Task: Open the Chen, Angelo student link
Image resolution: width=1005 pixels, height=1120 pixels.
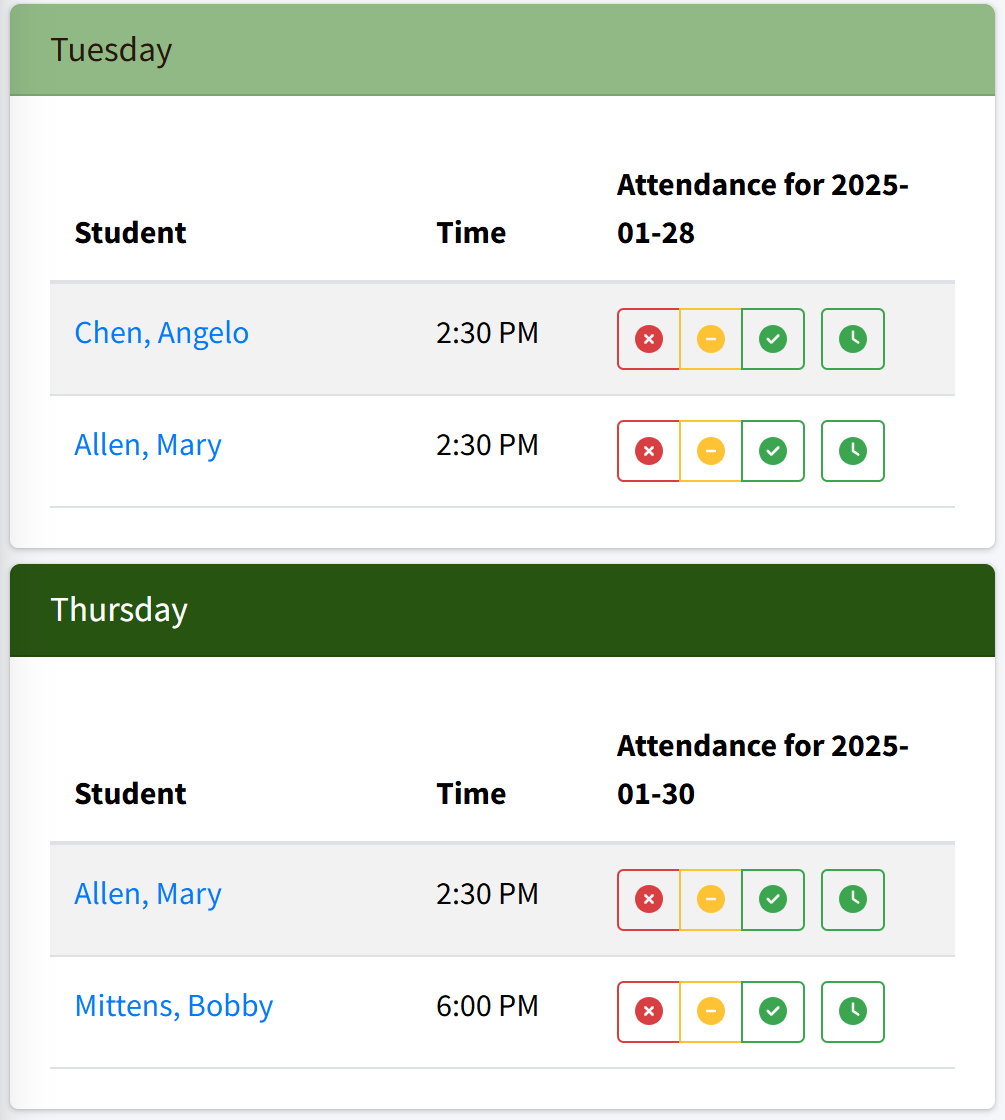Action: click(162, 332)
